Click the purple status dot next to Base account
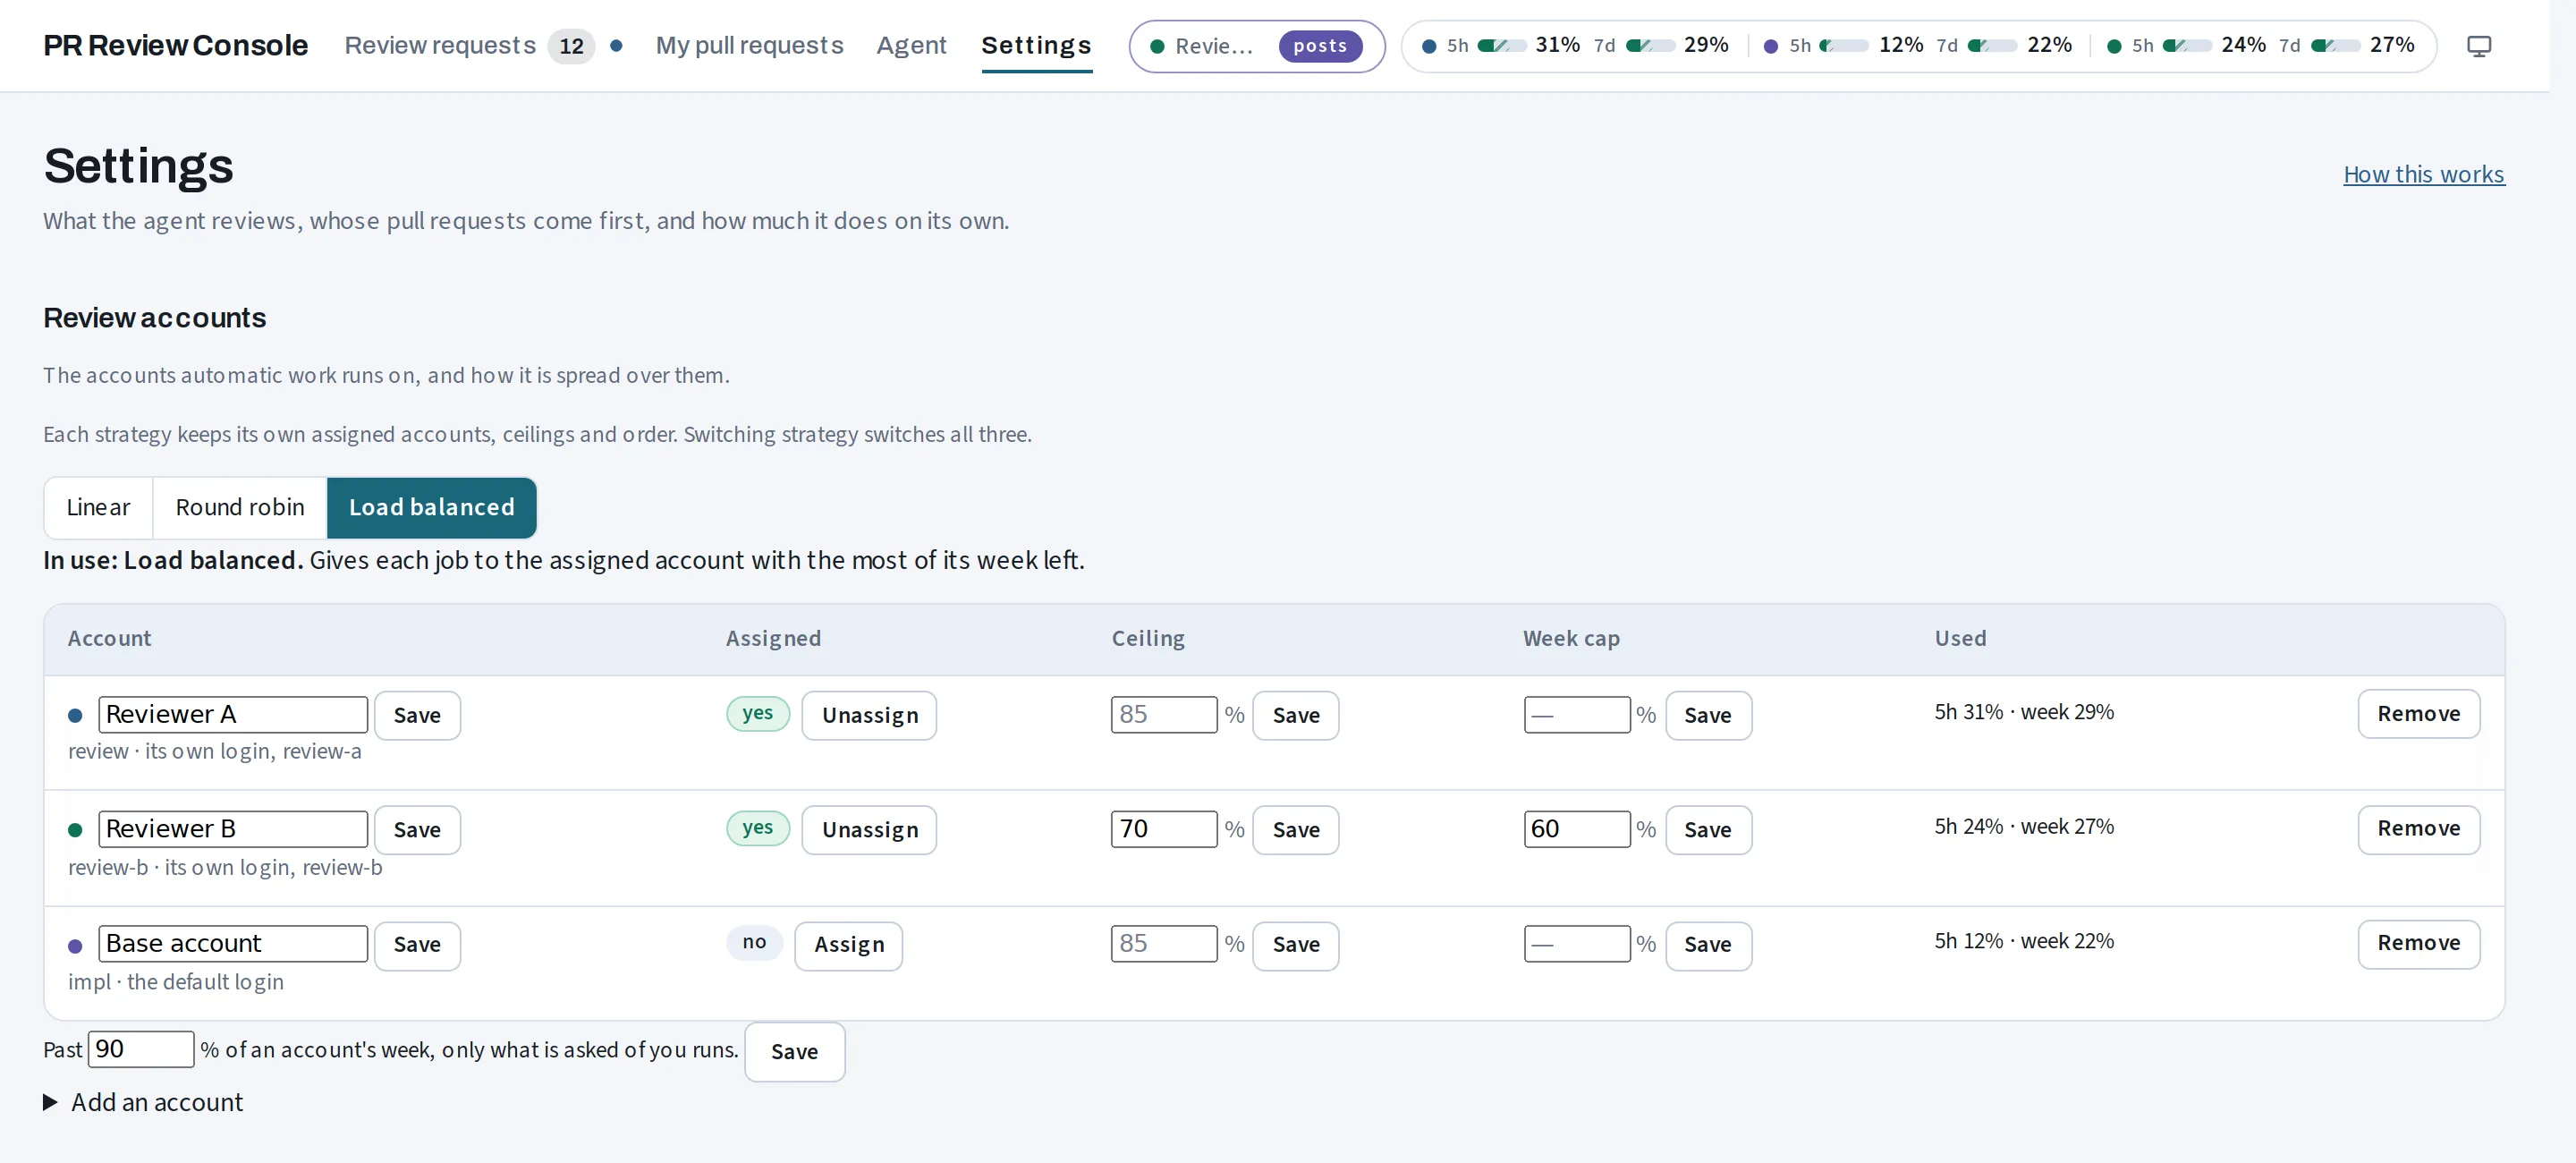Screen dimensions: 2576x1163 (75, 945)
